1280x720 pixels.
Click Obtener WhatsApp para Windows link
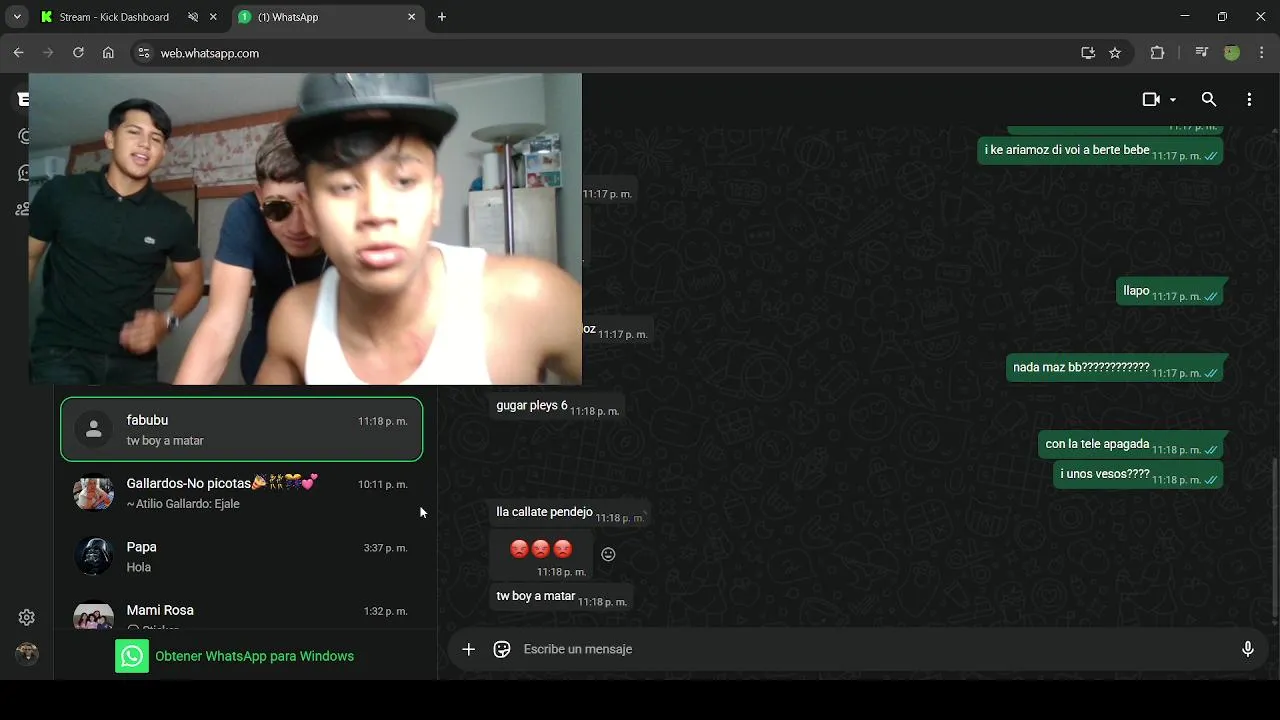(x=254, y=656)
